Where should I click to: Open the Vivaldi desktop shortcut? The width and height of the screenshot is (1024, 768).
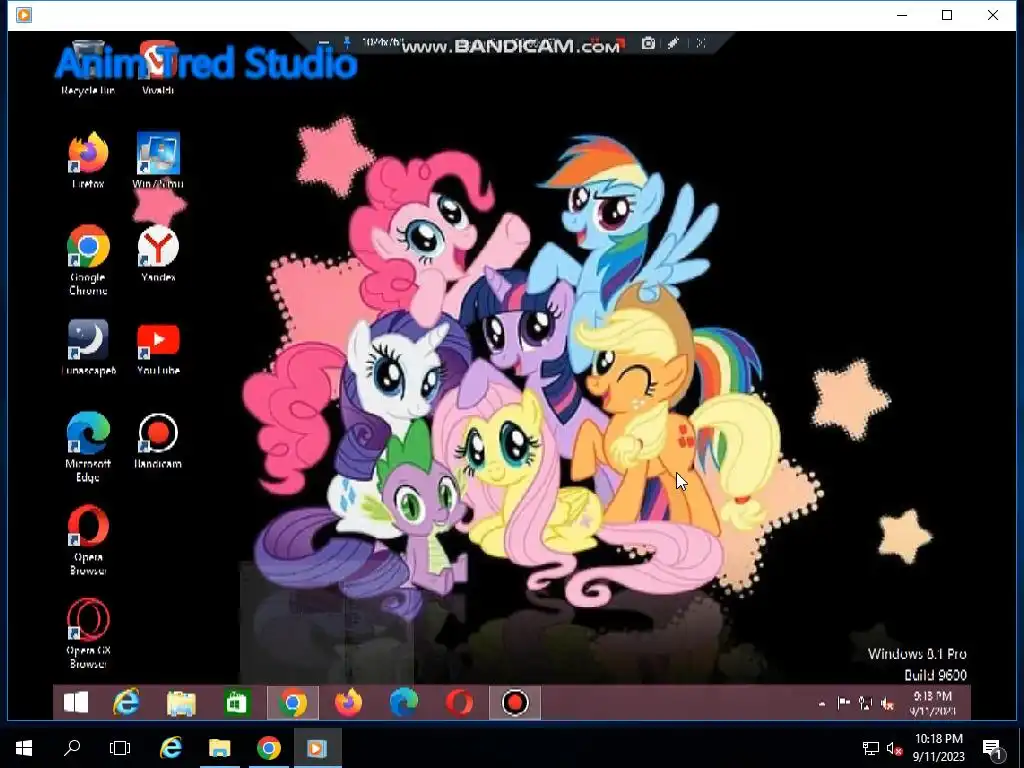(158, 67)
